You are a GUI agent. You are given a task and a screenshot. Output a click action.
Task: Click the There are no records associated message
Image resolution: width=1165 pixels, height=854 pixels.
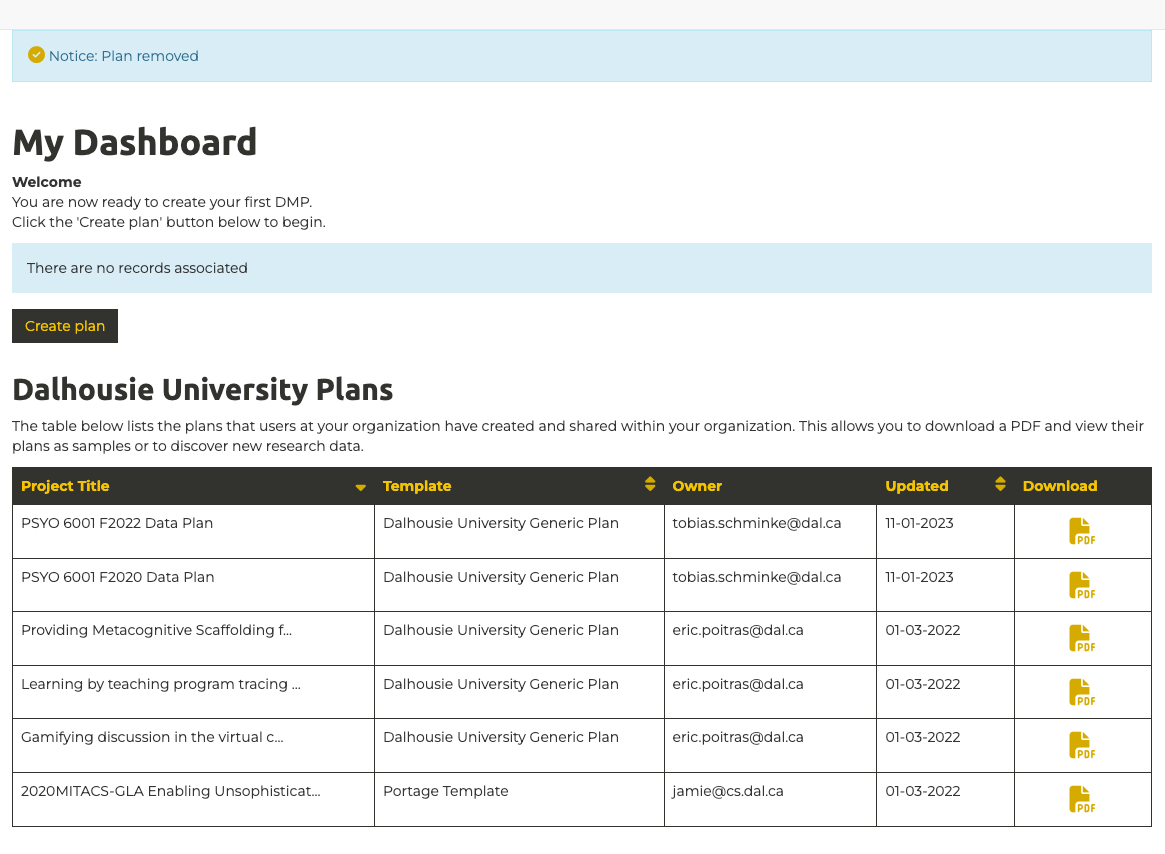137,268
